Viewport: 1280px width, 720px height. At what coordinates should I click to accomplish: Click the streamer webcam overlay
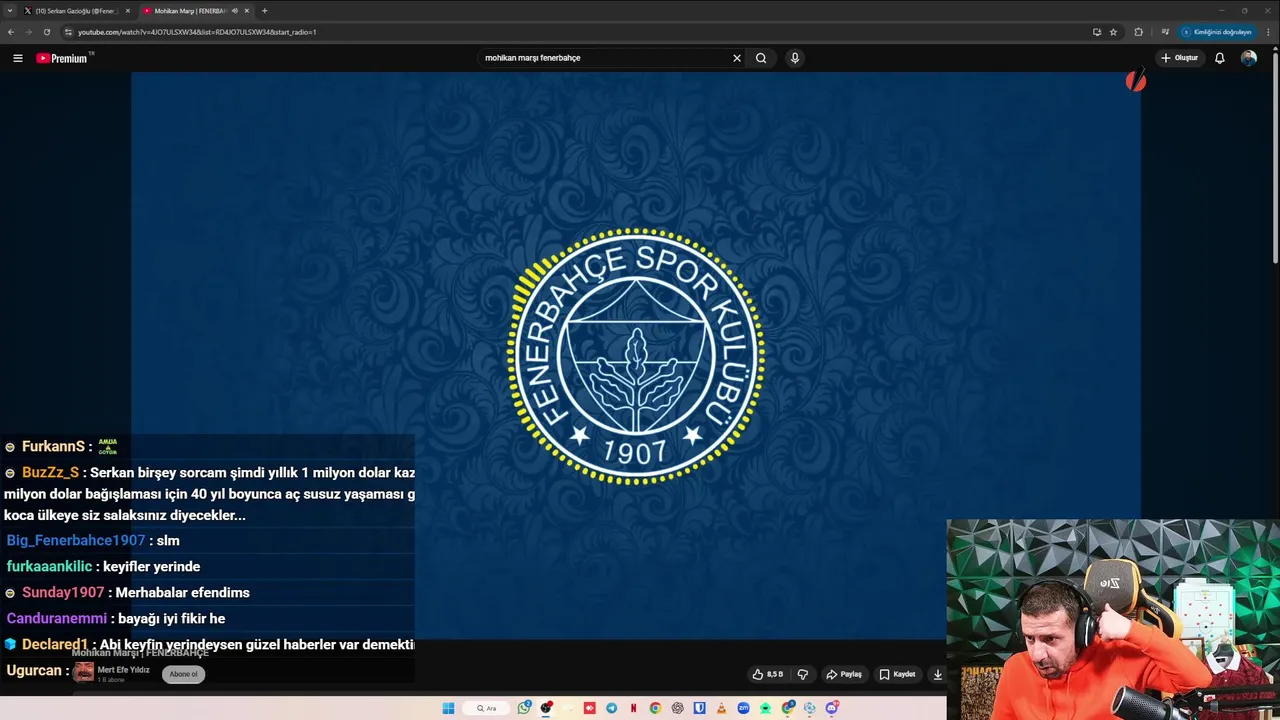[1113, 619]
